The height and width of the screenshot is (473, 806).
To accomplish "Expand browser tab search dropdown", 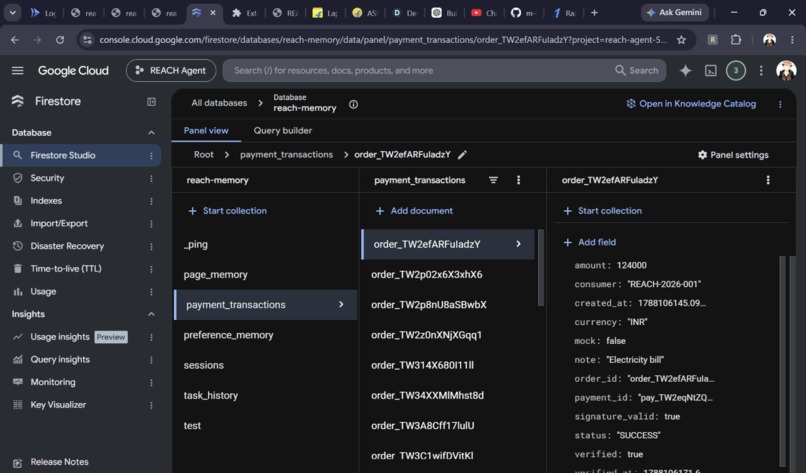I will [x=12, y=13].
